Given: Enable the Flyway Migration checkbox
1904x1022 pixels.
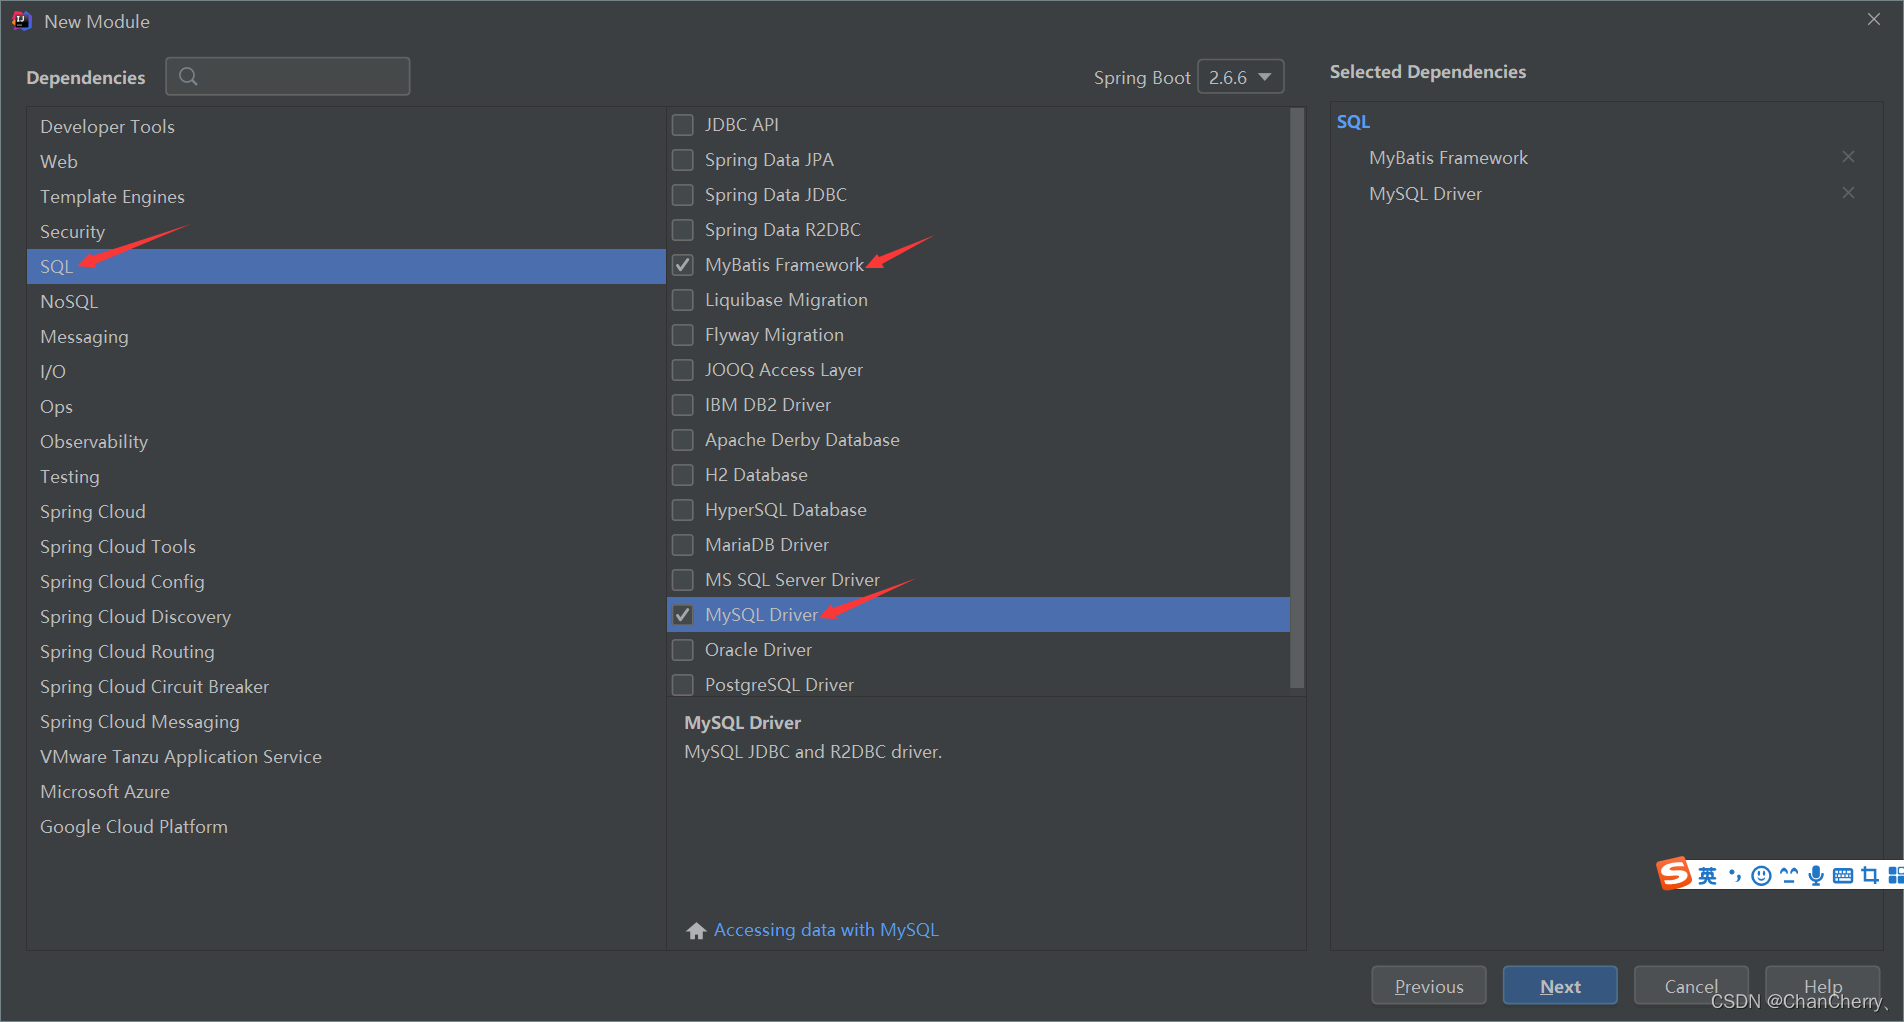Looking at the screenshot, I should click(x=683, y=335).
